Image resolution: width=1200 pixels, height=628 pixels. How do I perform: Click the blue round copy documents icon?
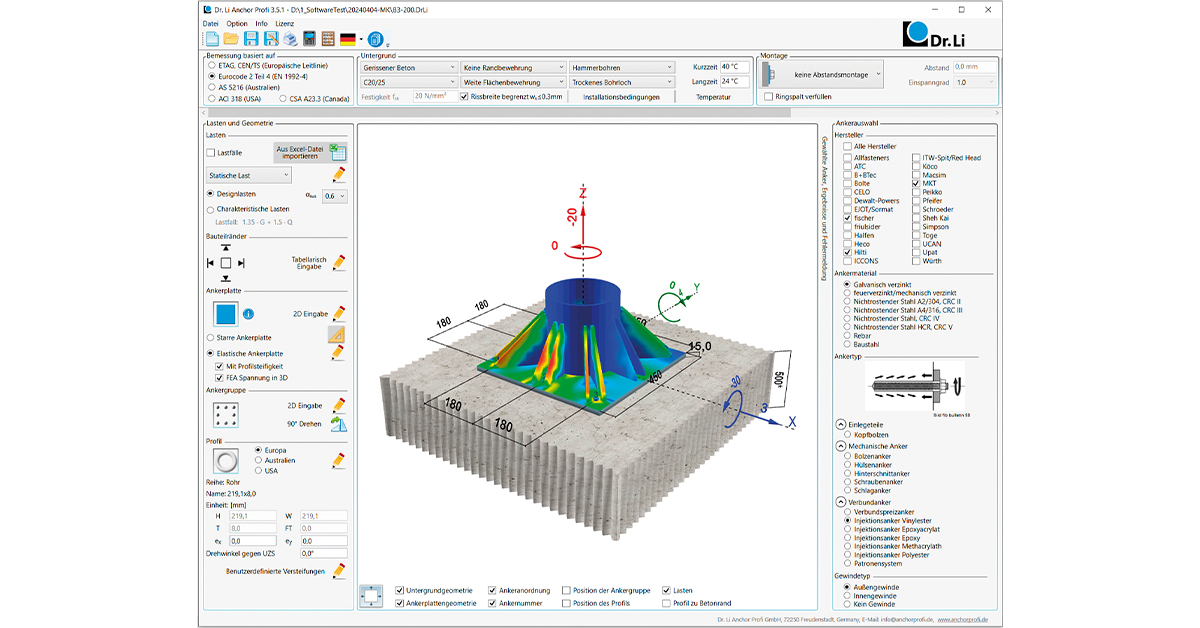coord(375,39)
